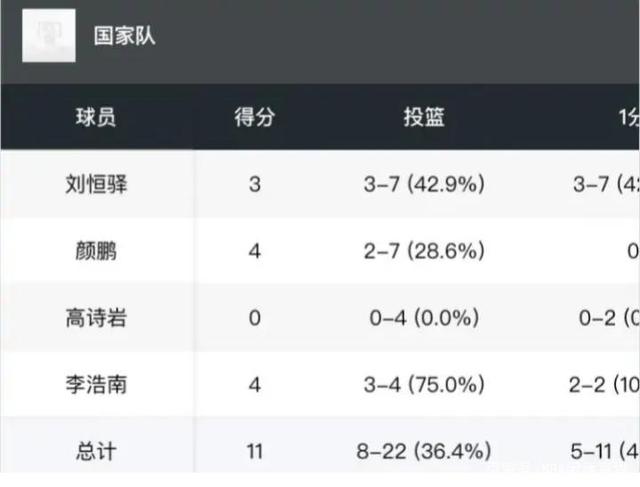Open player 刘恒驿's profile

pyautogui.click(x=95, y=184)
